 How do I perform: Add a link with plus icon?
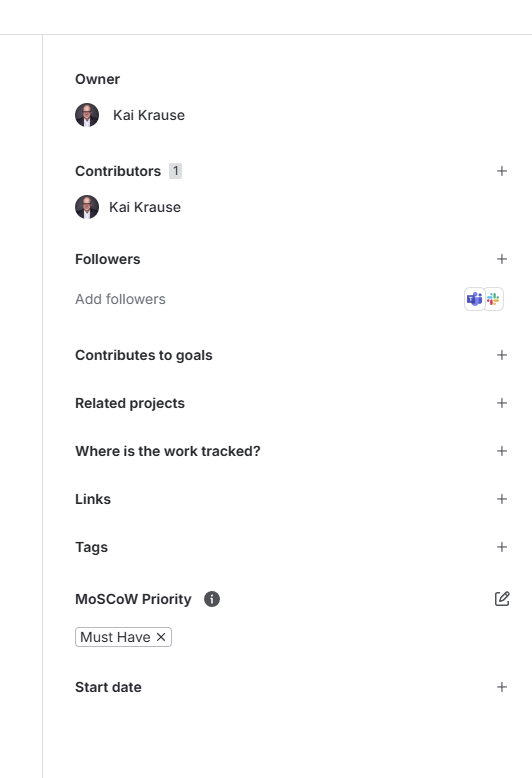502,499
